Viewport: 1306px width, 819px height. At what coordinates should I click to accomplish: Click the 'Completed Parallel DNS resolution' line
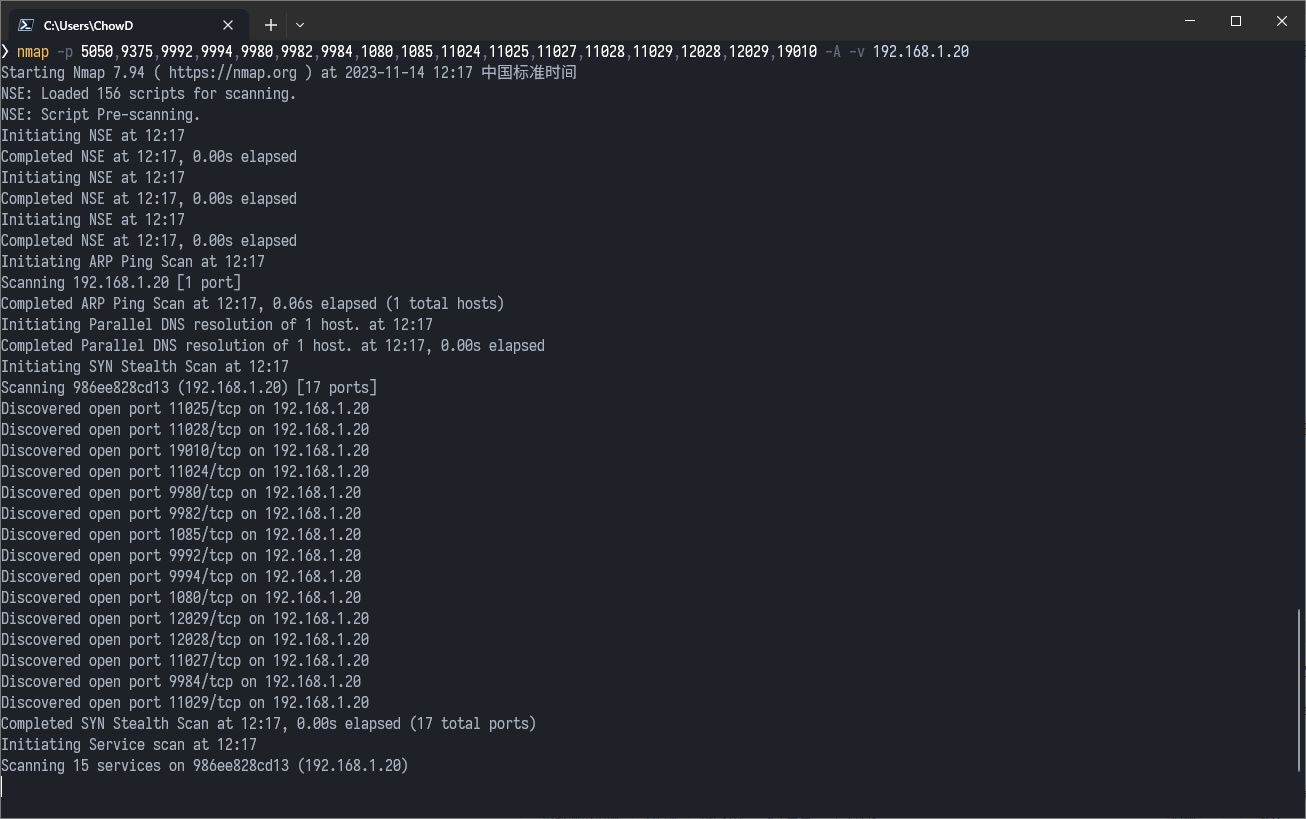pyautogui.click(x=273, y=345)
